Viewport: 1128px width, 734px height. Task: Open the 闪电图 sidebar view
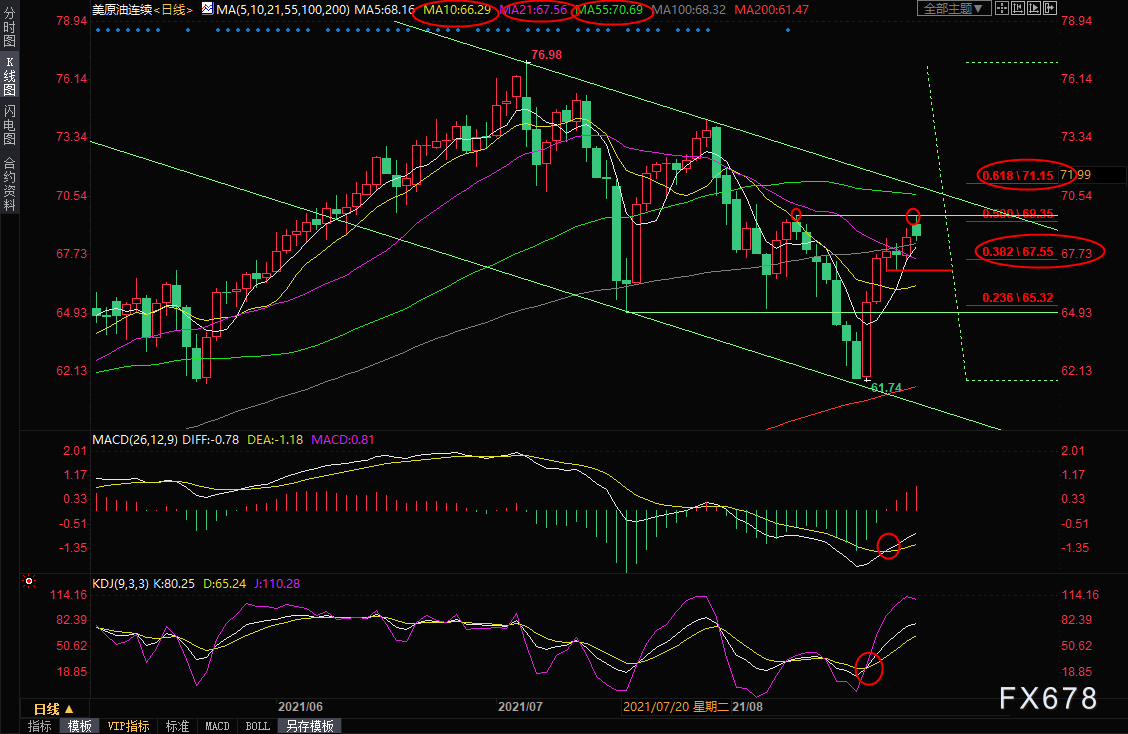point(9,124)
